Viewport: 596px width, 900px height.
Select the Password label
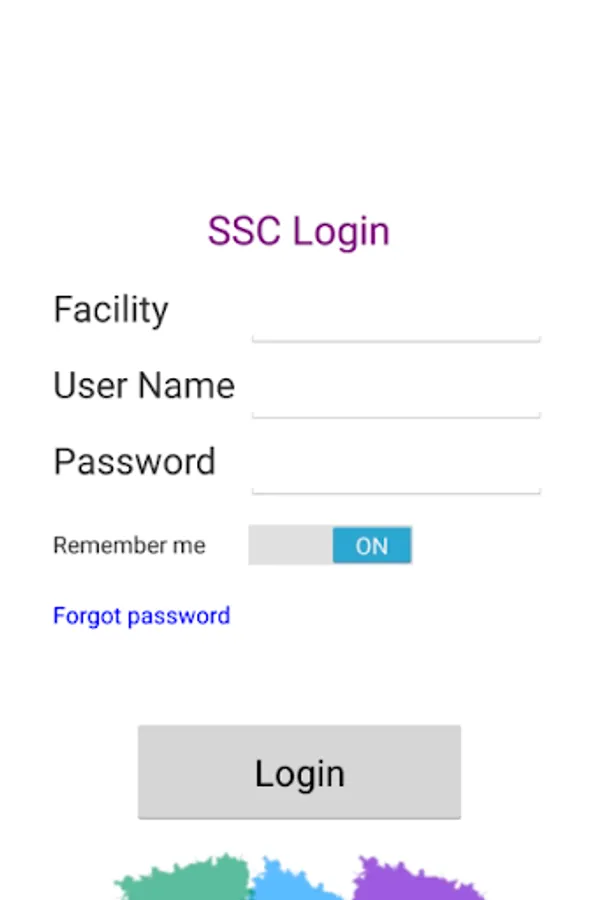[x=134, y=462]
